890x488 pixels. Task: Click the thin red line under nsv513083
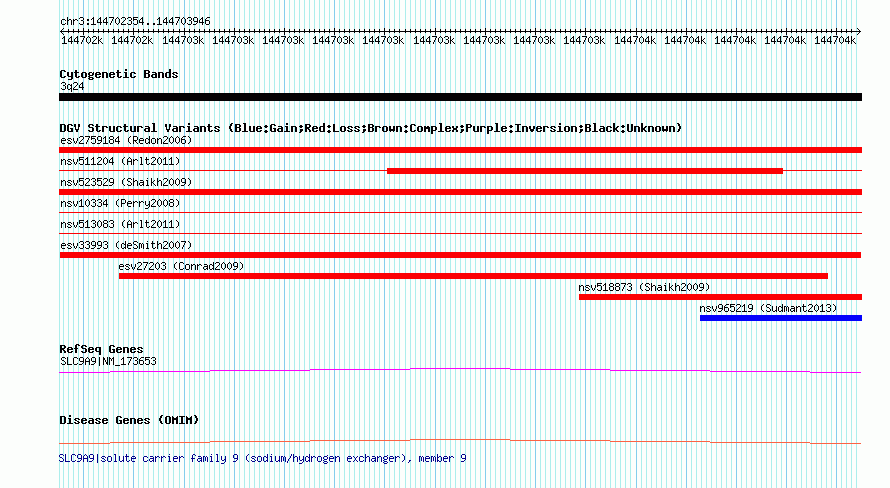[460, 234]
